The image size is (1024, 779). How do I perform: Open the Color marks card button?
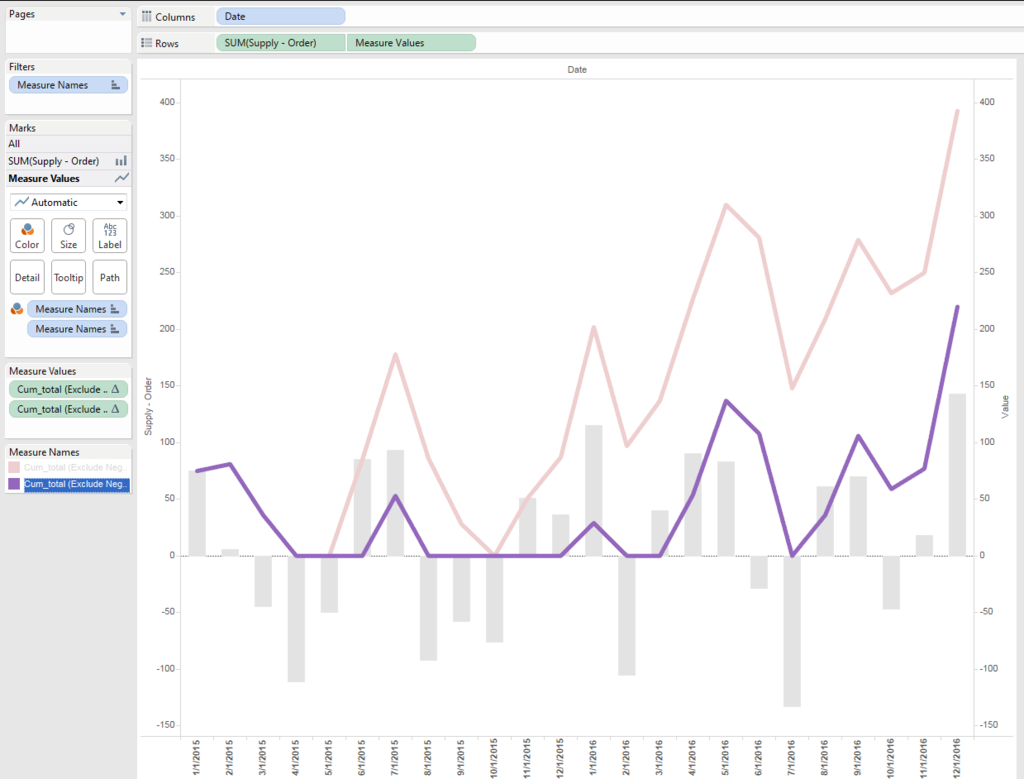[27, 236]
